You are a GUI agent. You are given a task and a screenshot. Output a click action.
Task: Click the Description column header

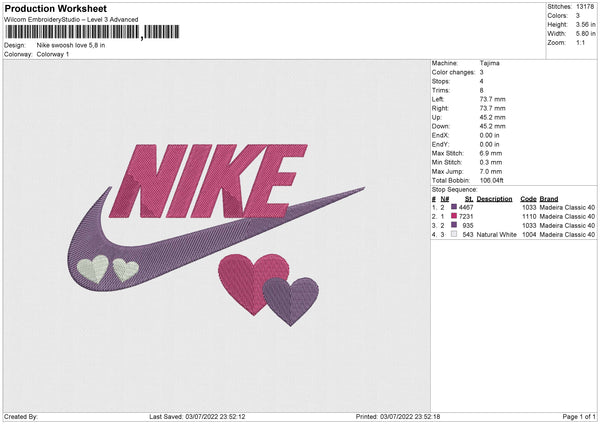click(x=494, y=199)
